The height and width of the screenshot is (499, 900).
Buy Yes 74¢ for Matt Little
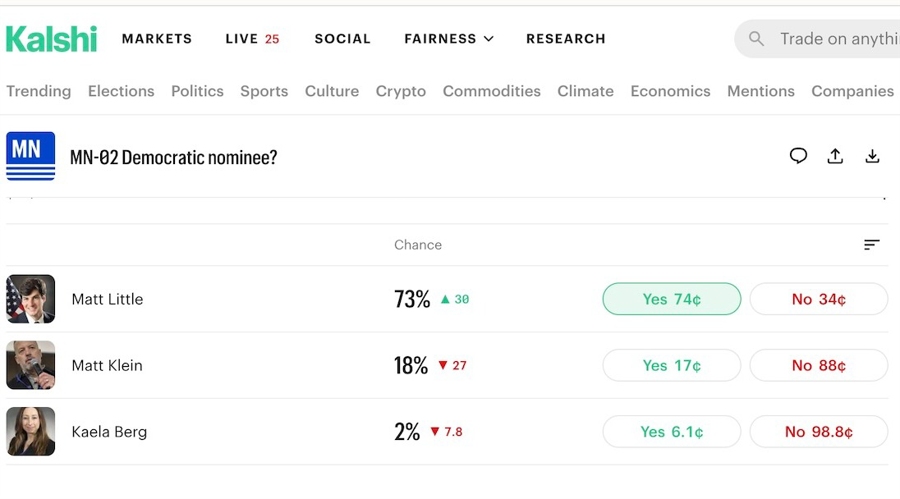pos(671,299)
